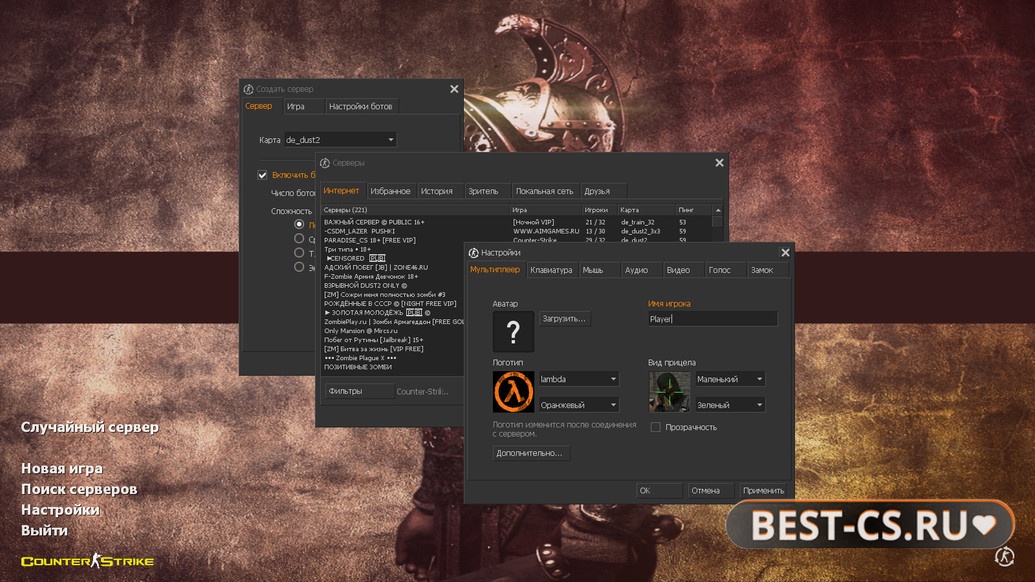
Task: Click the avatar question mark image
Action: (x=513, y=331)
